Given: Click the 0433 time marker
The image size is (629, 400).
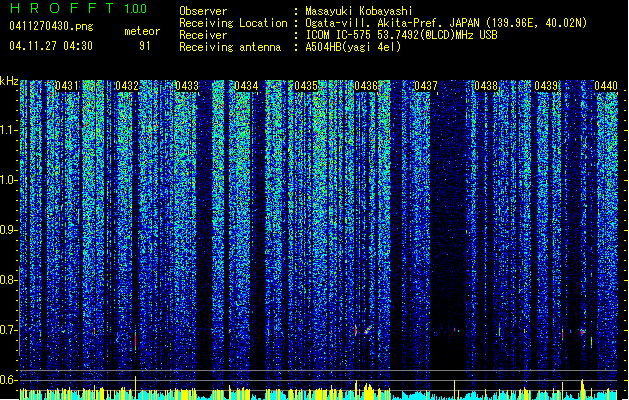Looking at the screenshot, I should click(x=187, y=86).
